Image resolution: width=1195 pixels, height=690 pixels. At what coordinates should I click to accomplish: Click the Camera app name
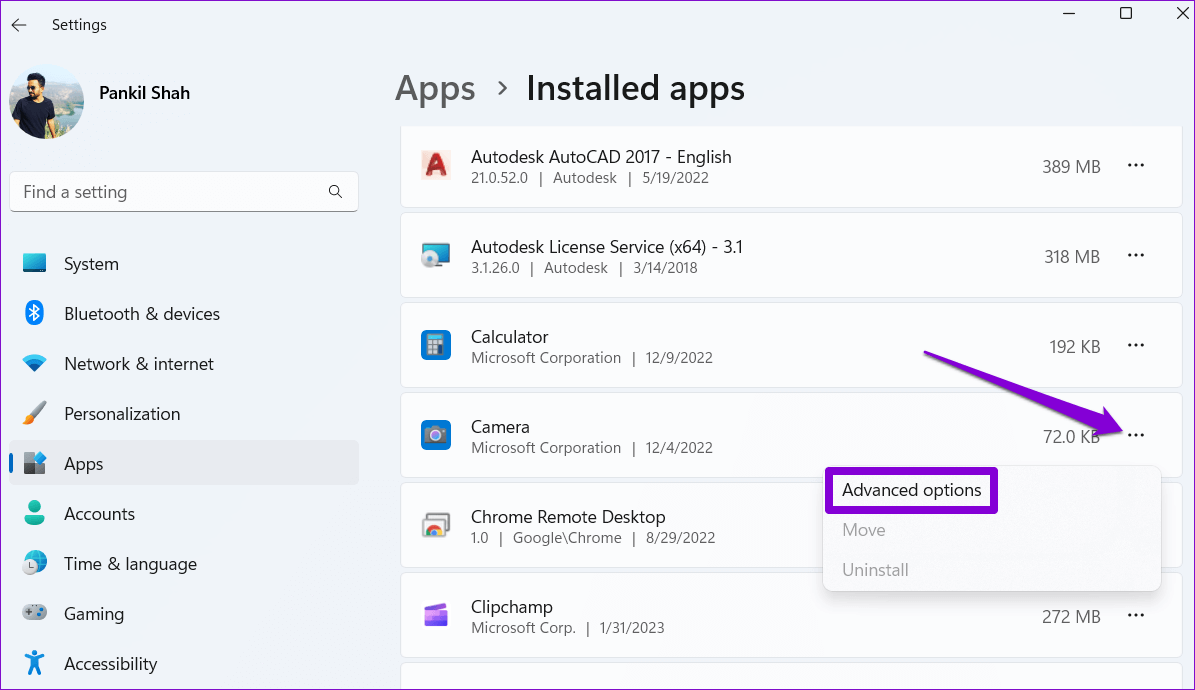point(500,427)
